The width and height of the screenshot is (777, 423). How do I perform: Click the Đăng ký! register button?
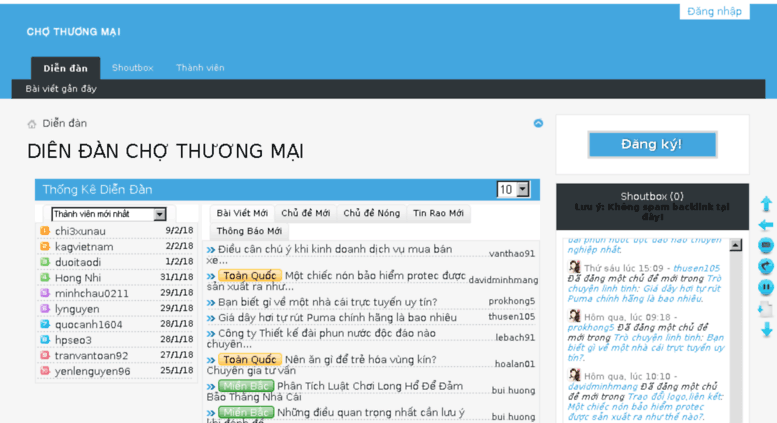click(x=652, y=145)
